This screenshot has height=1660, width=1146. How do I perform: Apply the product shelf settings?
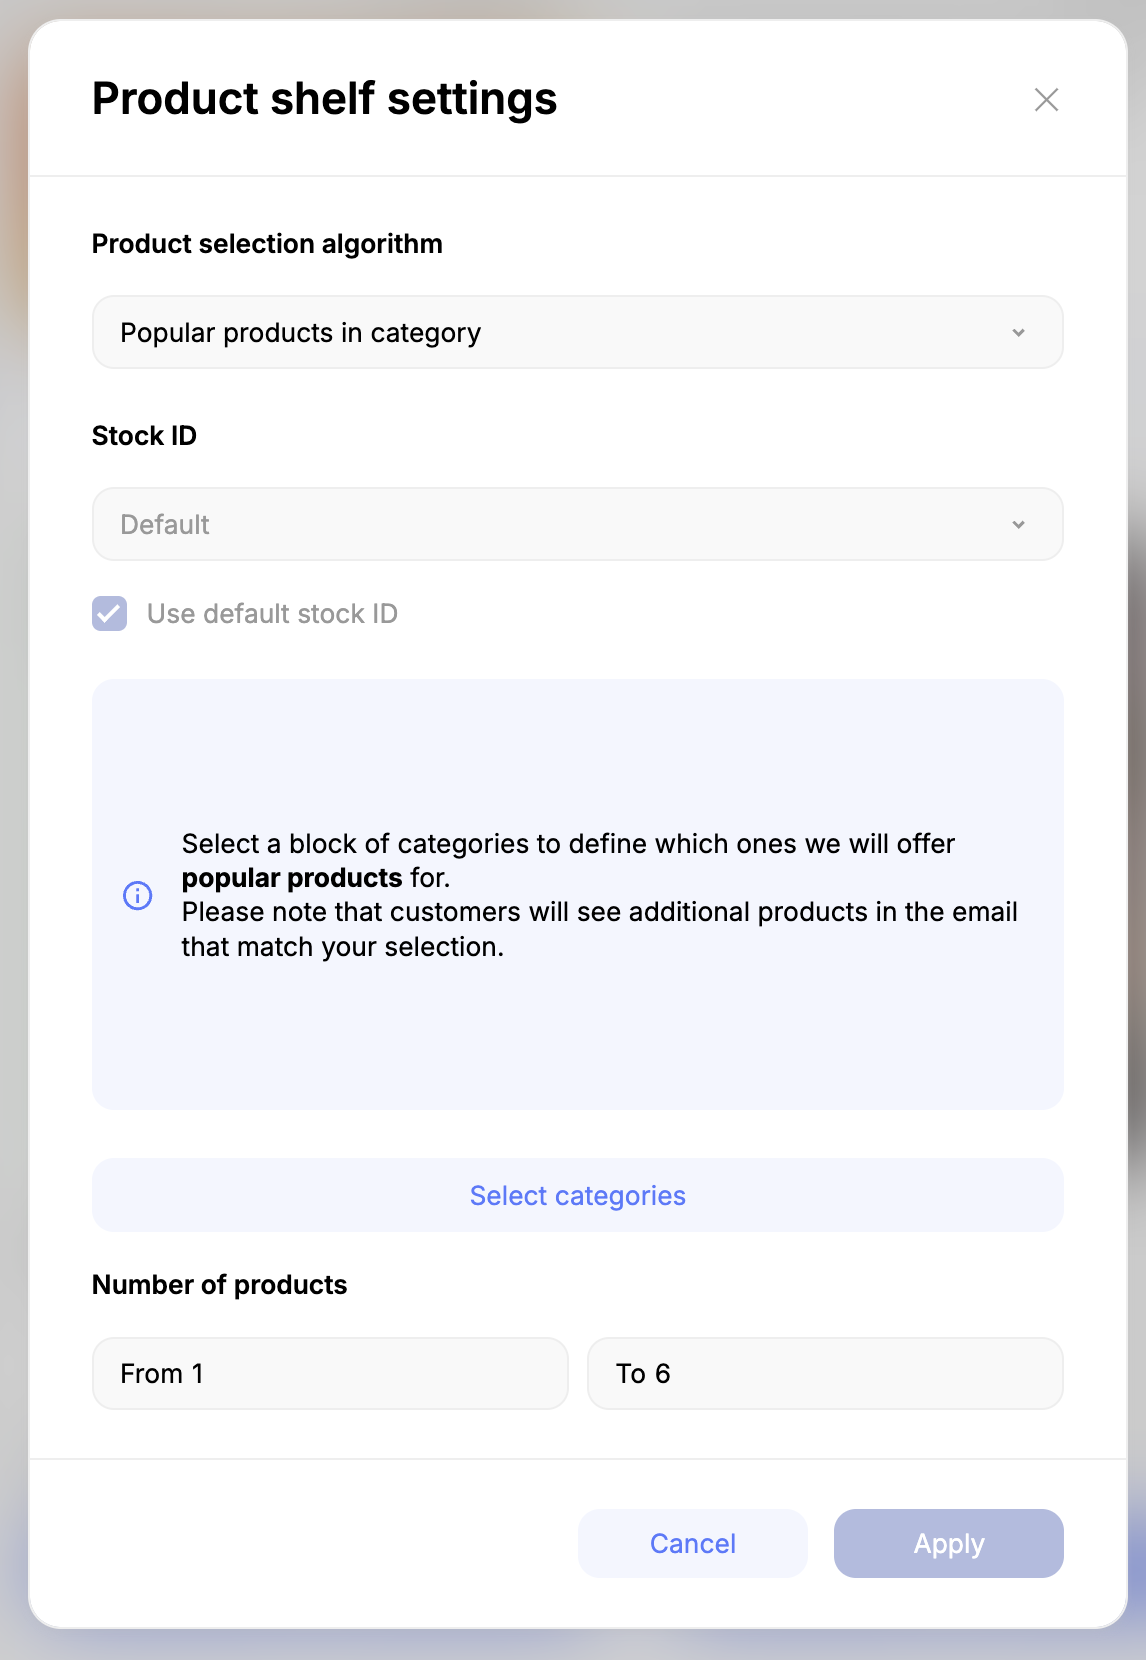click(x=948, y=1544)
